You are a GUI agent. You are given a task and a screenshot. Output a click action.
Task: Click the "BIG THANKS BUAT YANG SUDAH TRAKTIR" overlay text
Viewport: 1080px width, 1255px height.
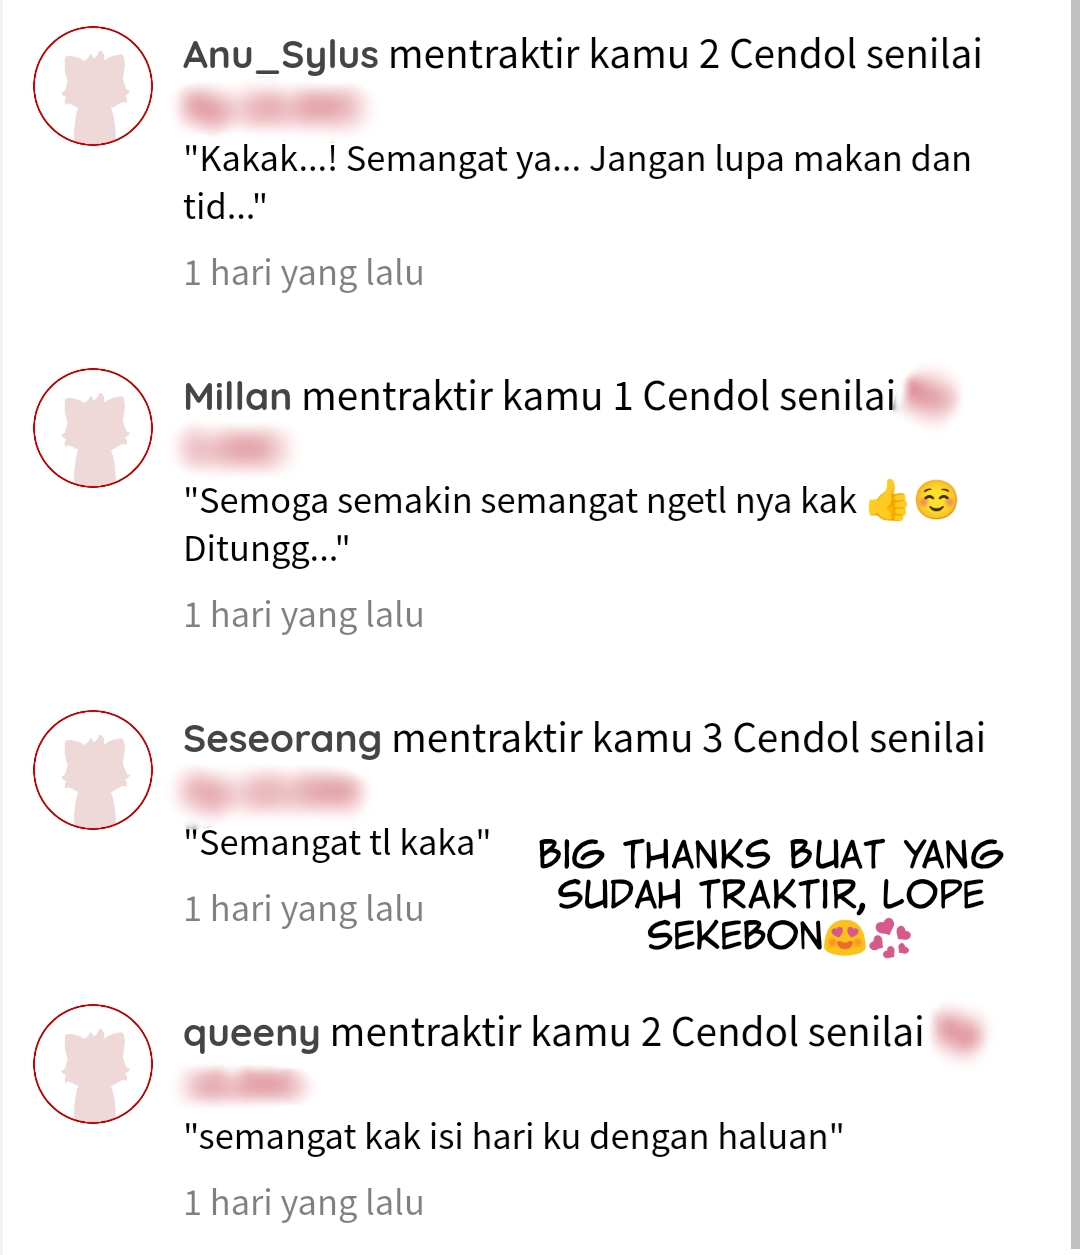coord(771,895)
